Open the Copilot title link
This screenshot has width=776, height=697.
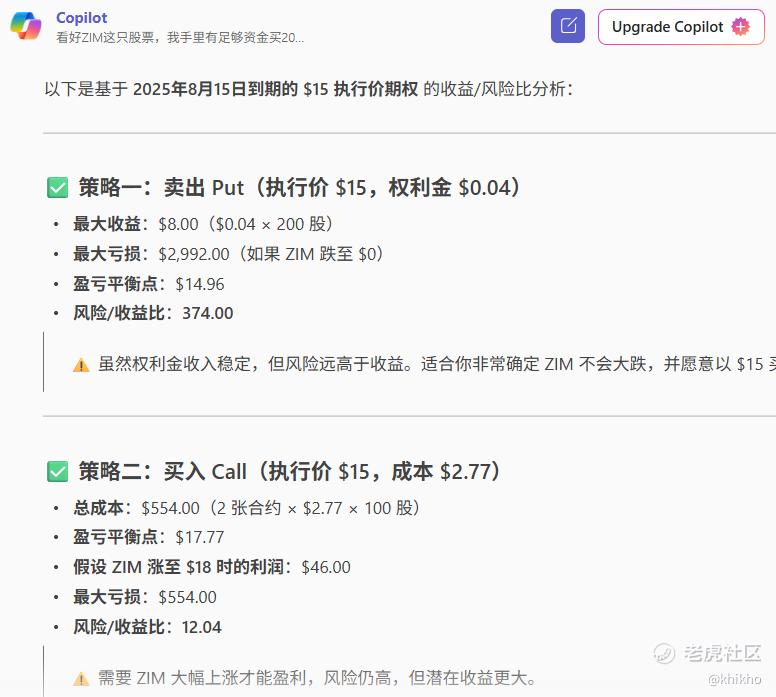[x=82, y=17]
